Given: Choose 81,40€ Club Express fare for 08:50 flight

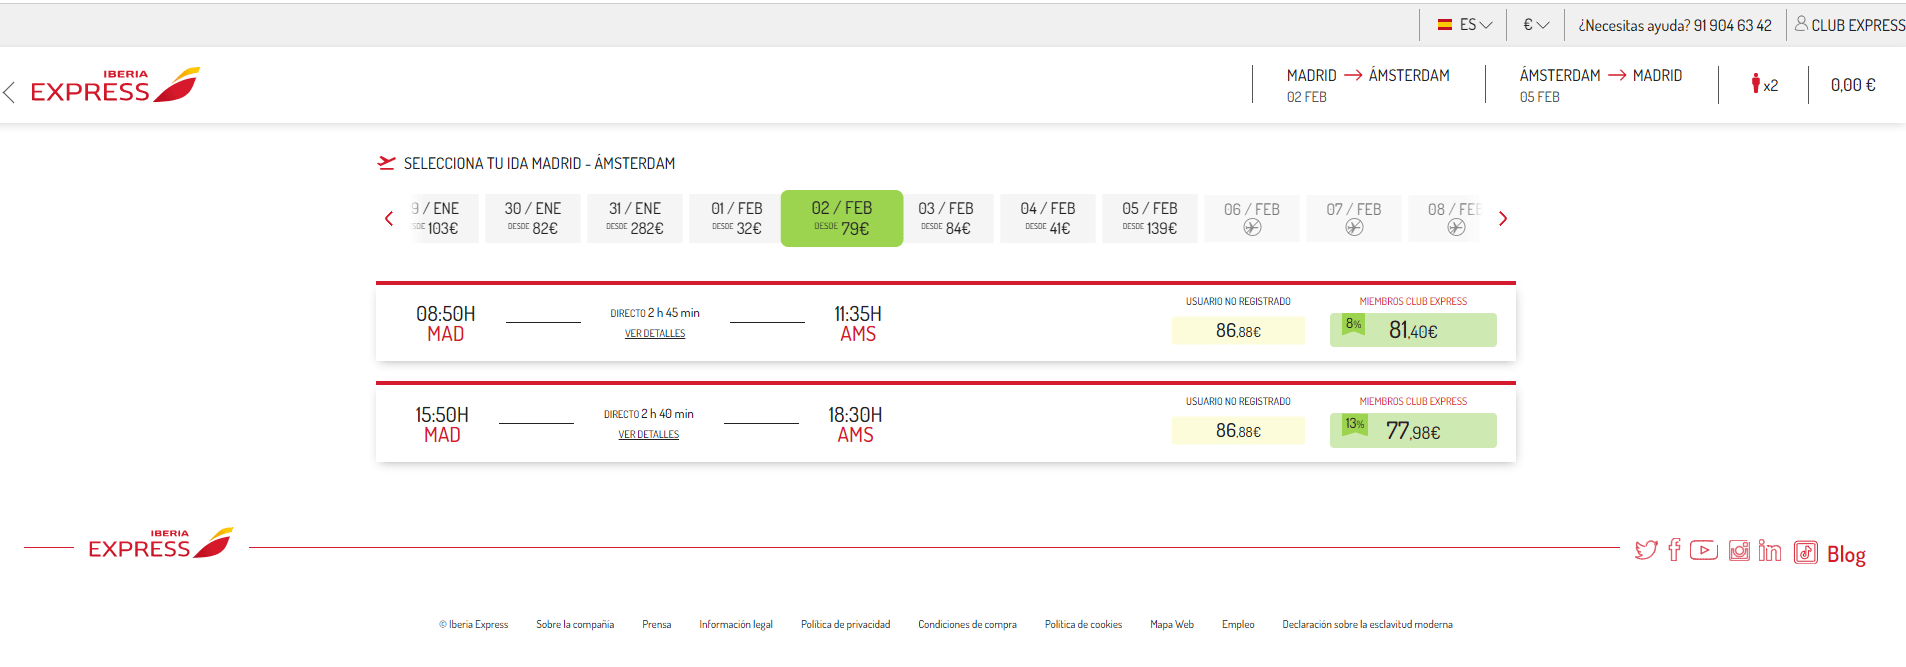Looking at the screenshot, I should [1413, 330].
